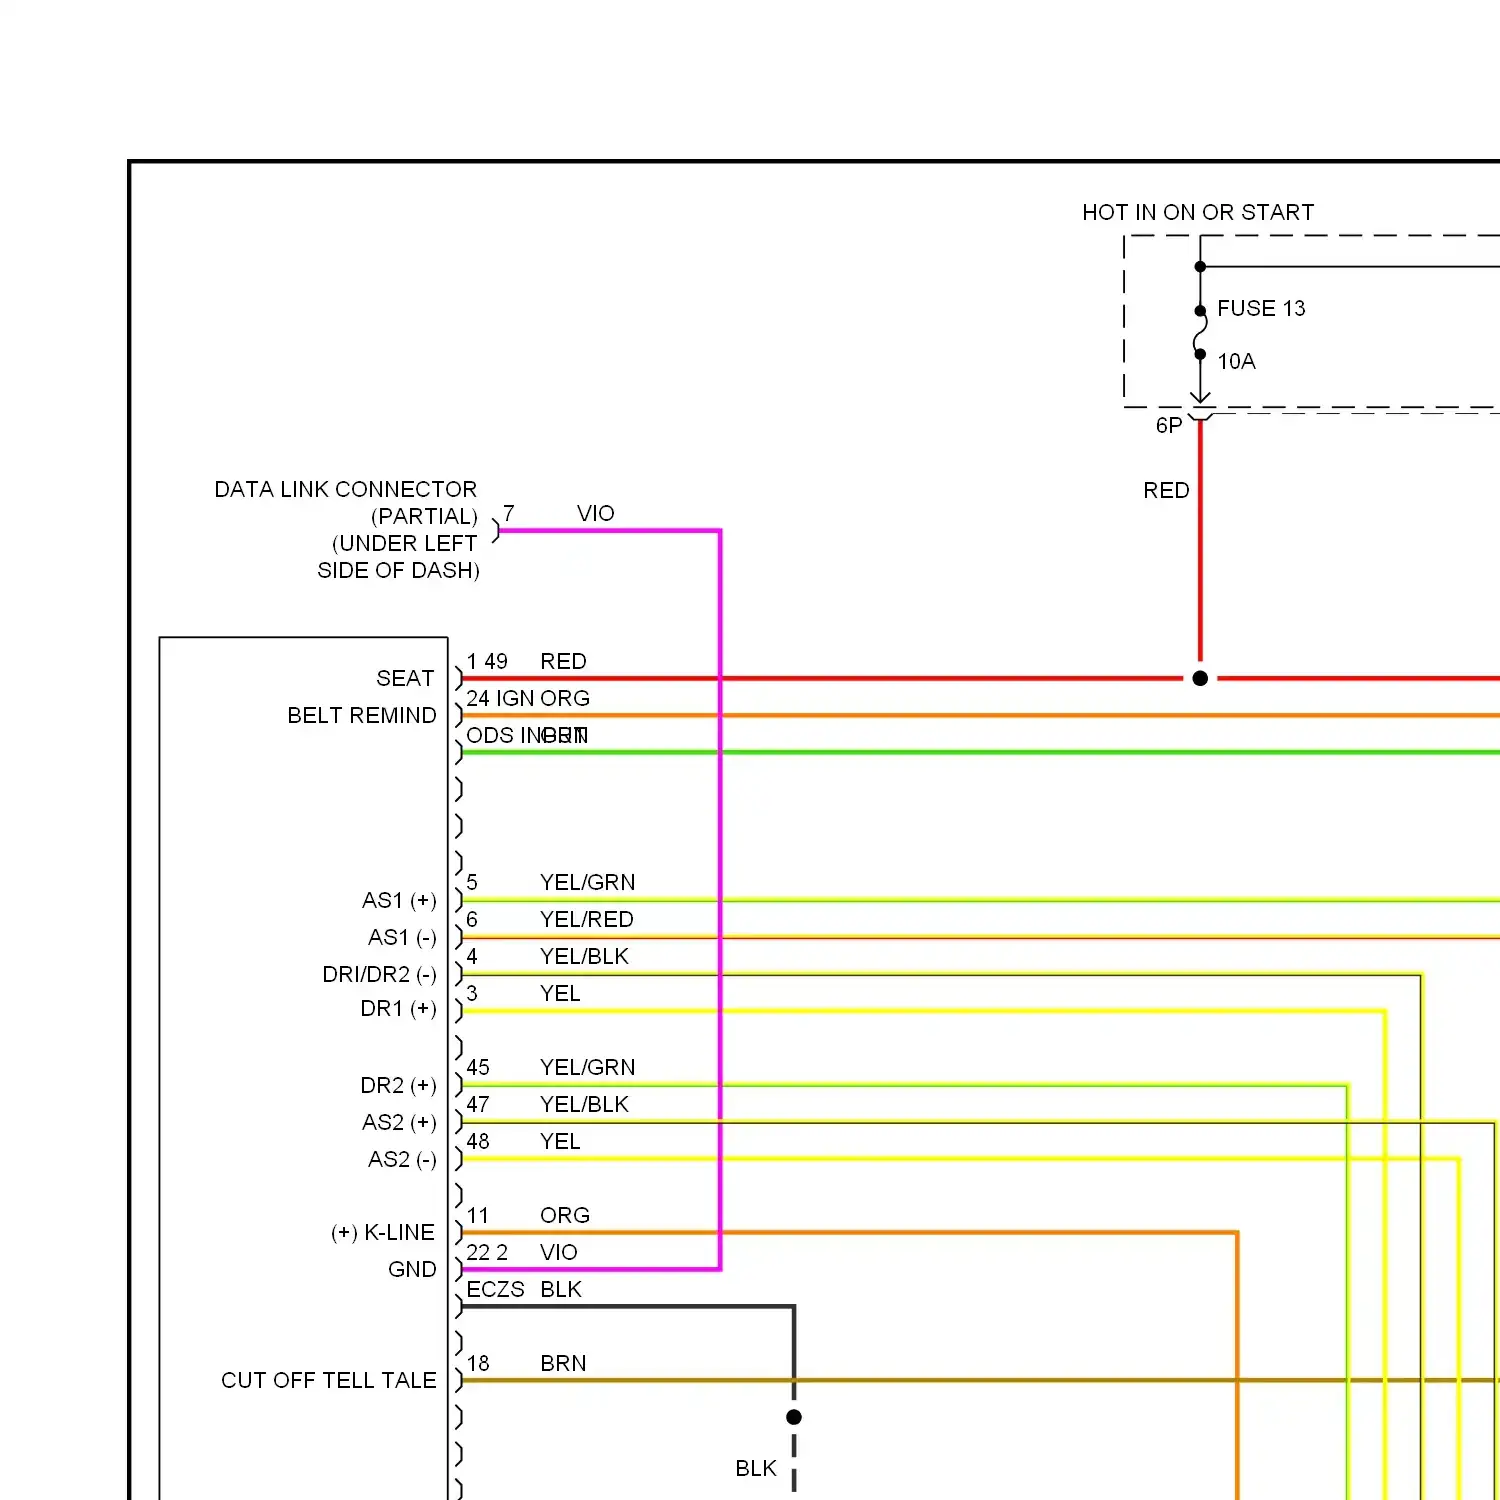Click the YEL label at pin 48
This screenshot has width=1500, height=1500.
tap(560, 1141)
